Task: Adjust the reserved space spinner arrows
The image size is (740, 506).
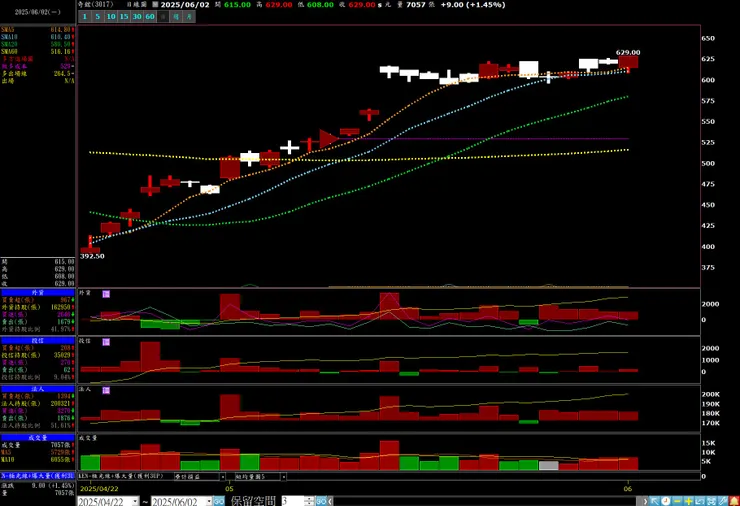Action: click(x=309, y=501)
